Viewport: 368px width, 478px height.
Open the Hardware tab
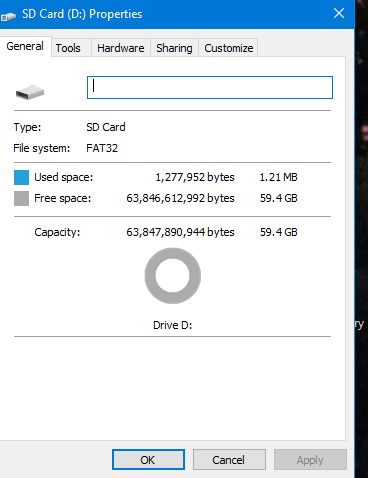(121, 48)
